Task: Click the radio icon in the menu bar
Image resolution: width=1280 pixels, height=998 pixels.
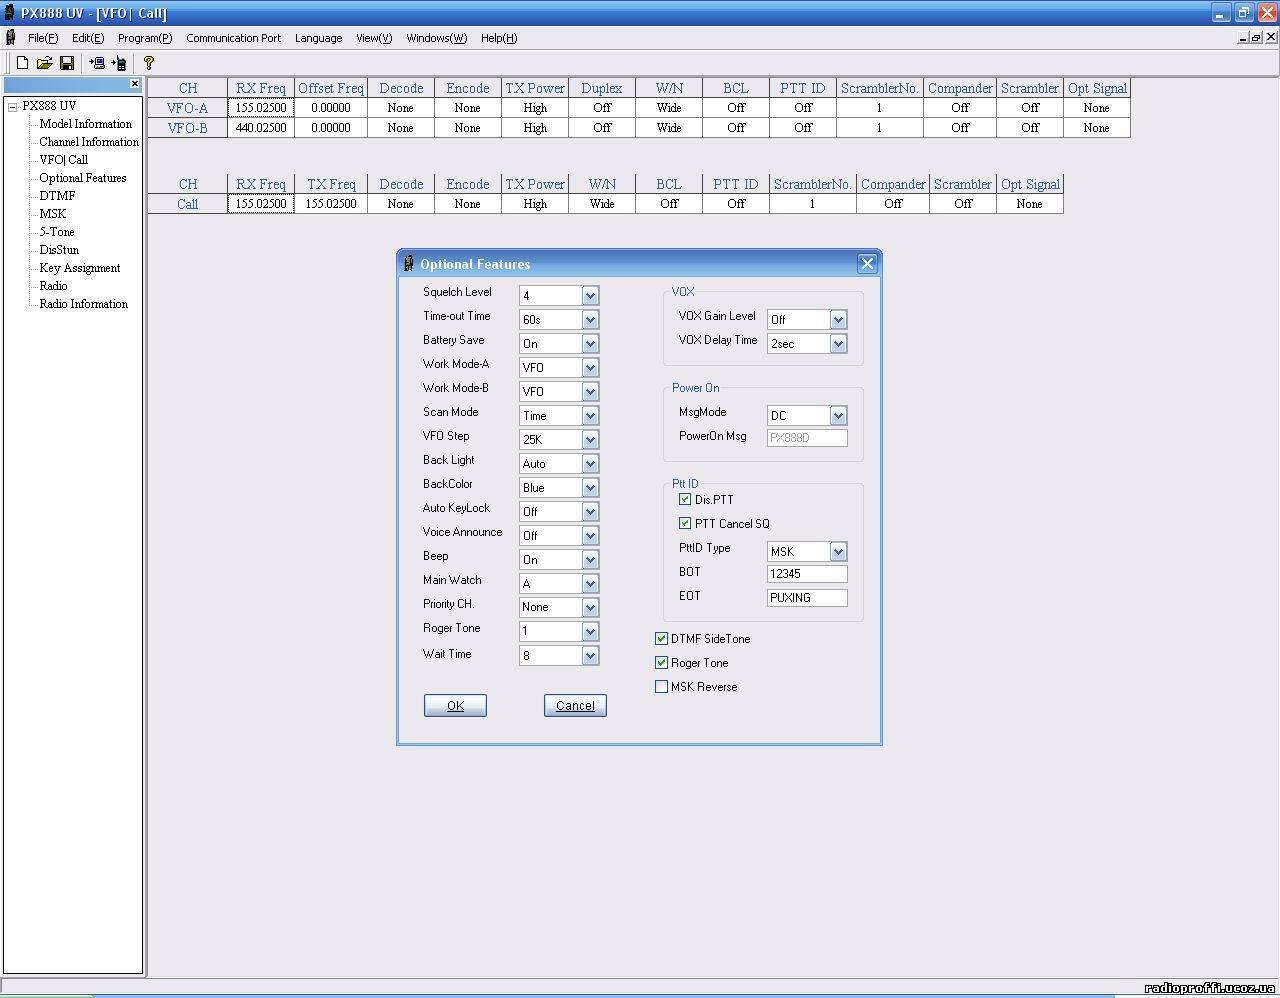Action: [x=11, y=38]
